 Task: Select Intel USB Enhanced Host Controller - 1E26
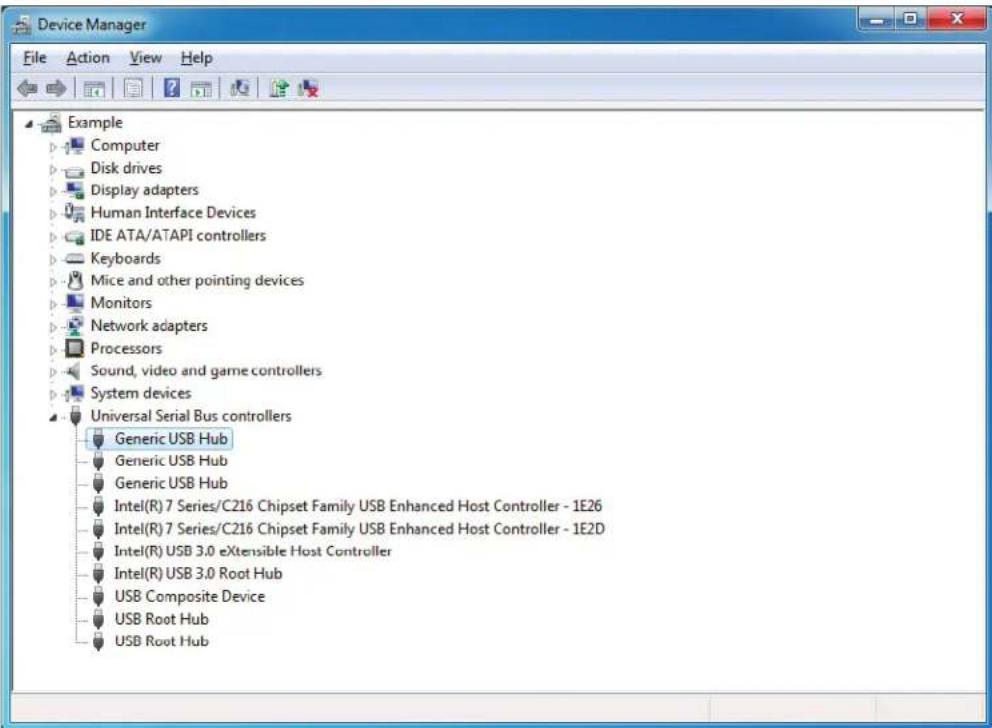[x=358, y=506]
